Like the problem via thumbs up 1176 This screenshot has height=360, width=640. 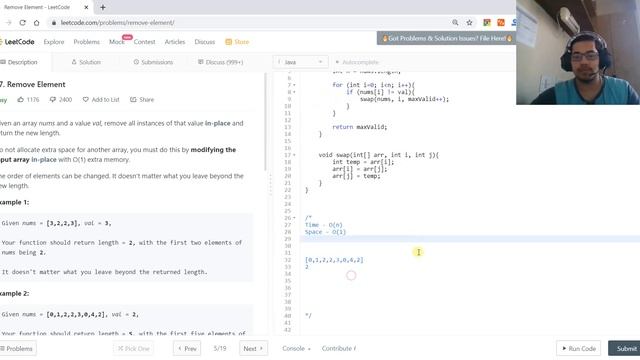pos(28,100)
